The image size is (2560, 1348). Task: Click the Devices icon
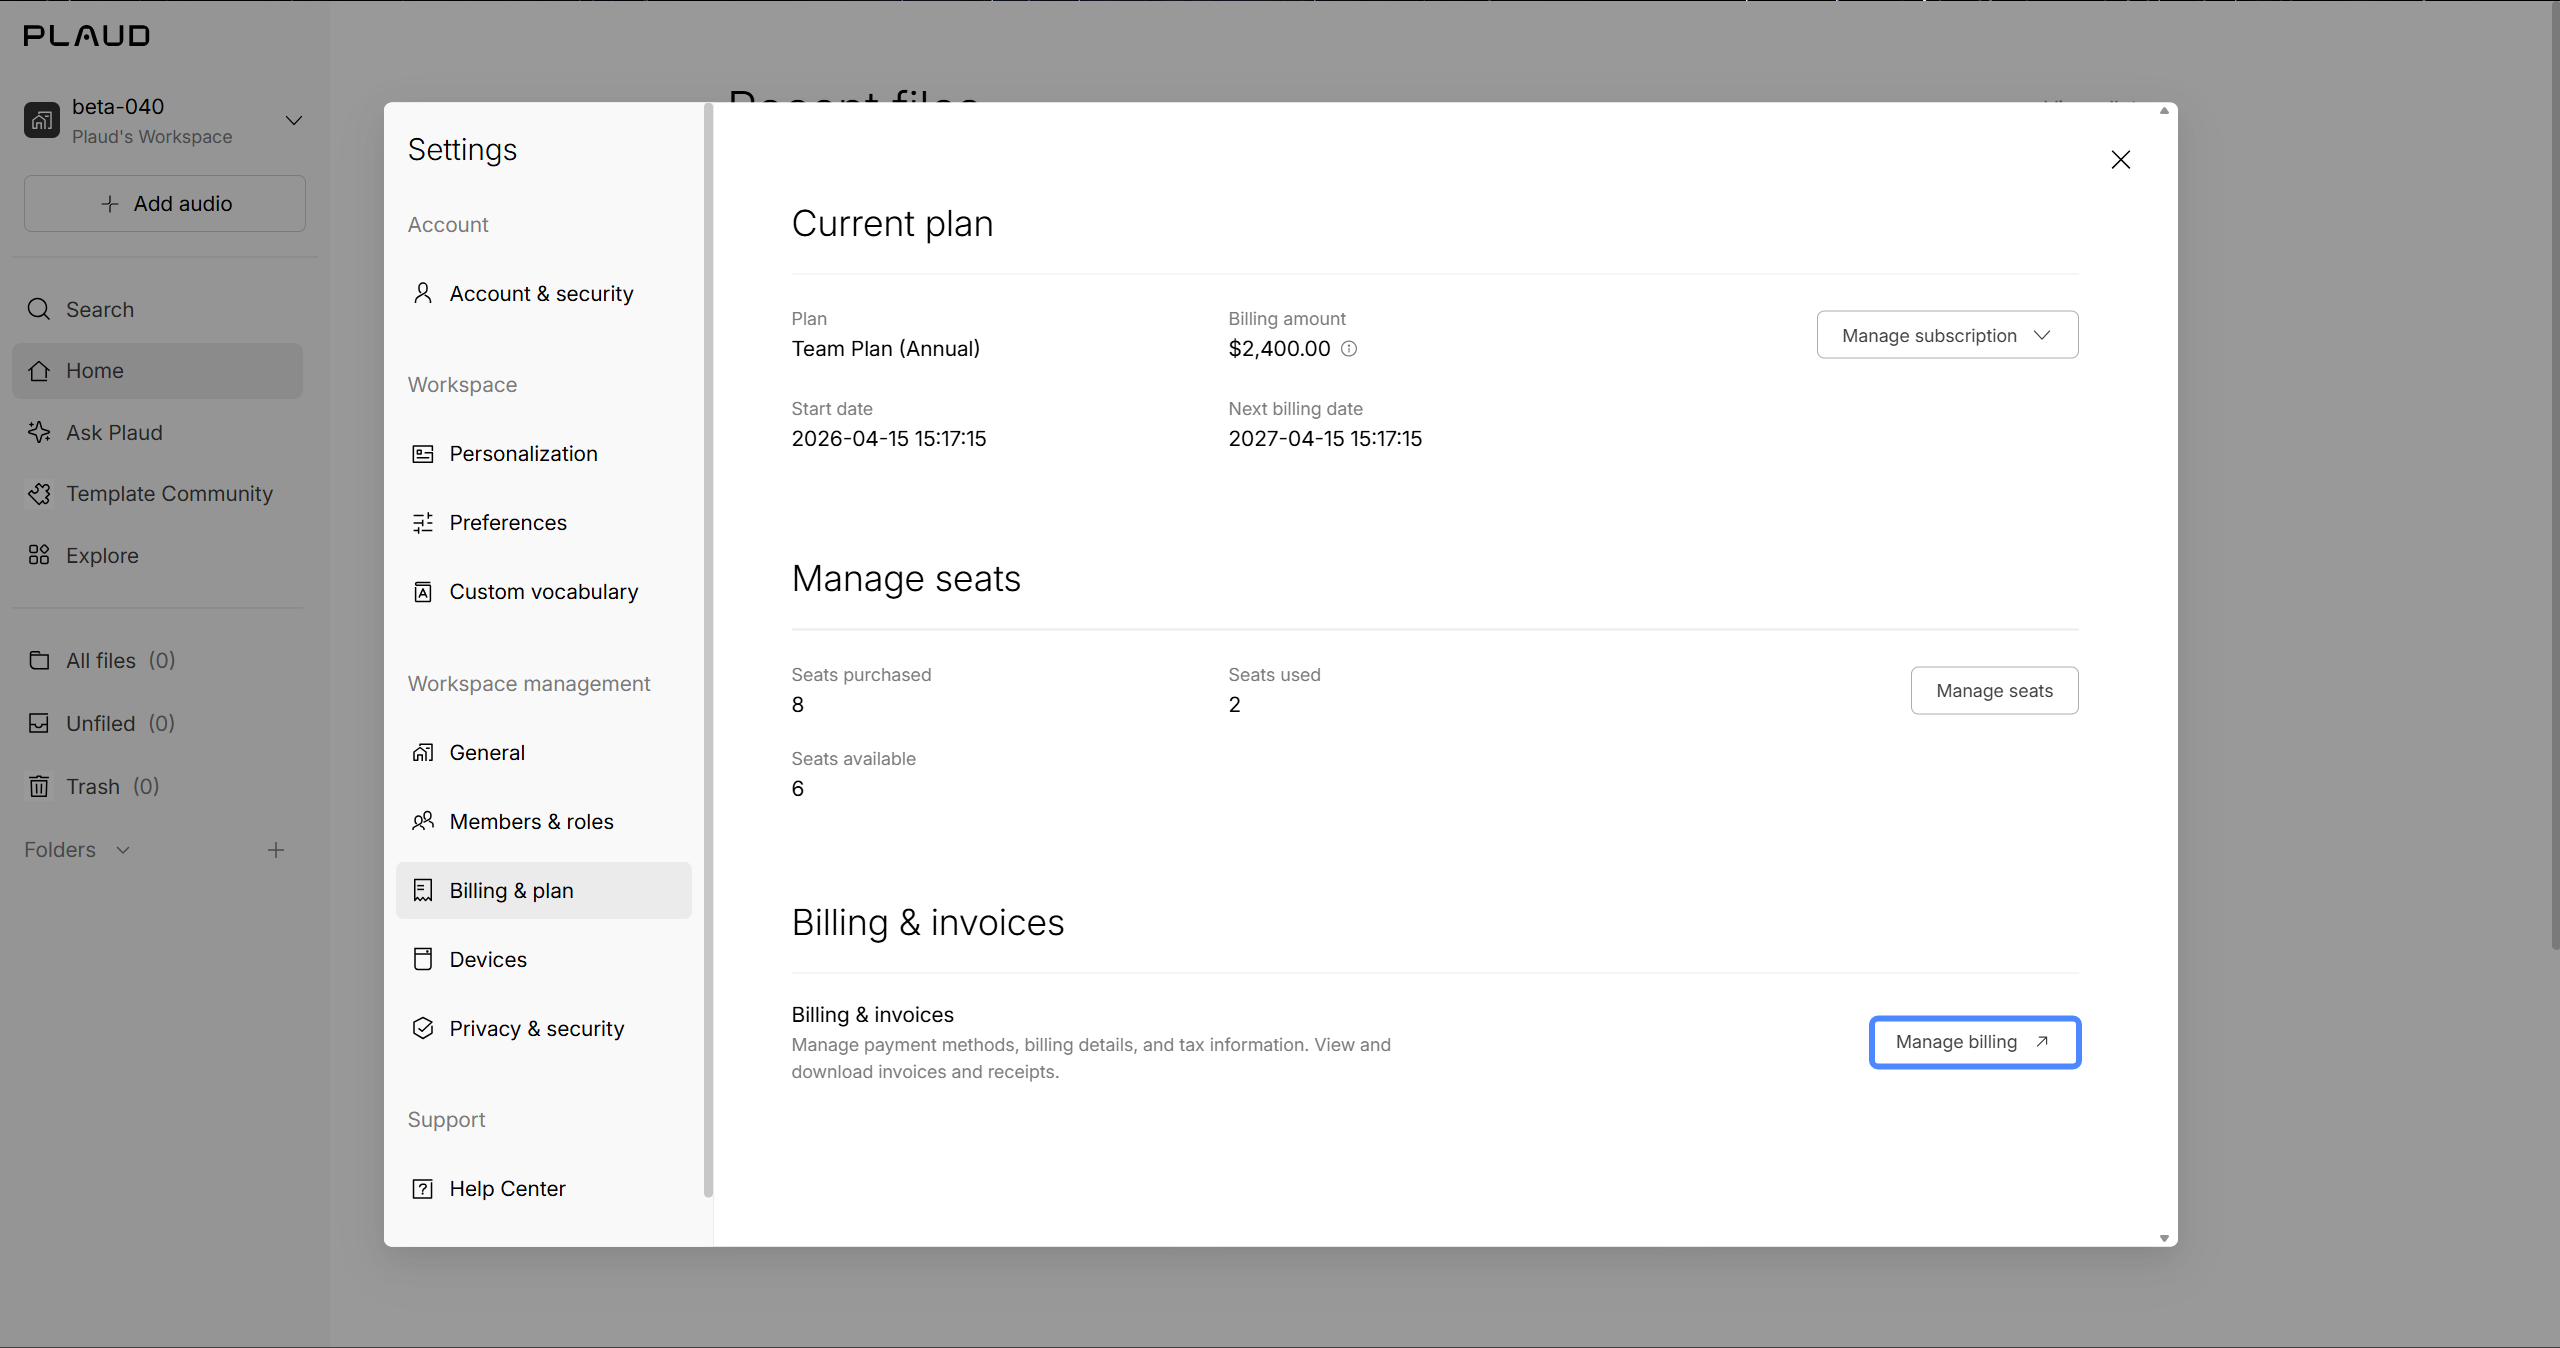pyautogui.click(x=423, y=960)
